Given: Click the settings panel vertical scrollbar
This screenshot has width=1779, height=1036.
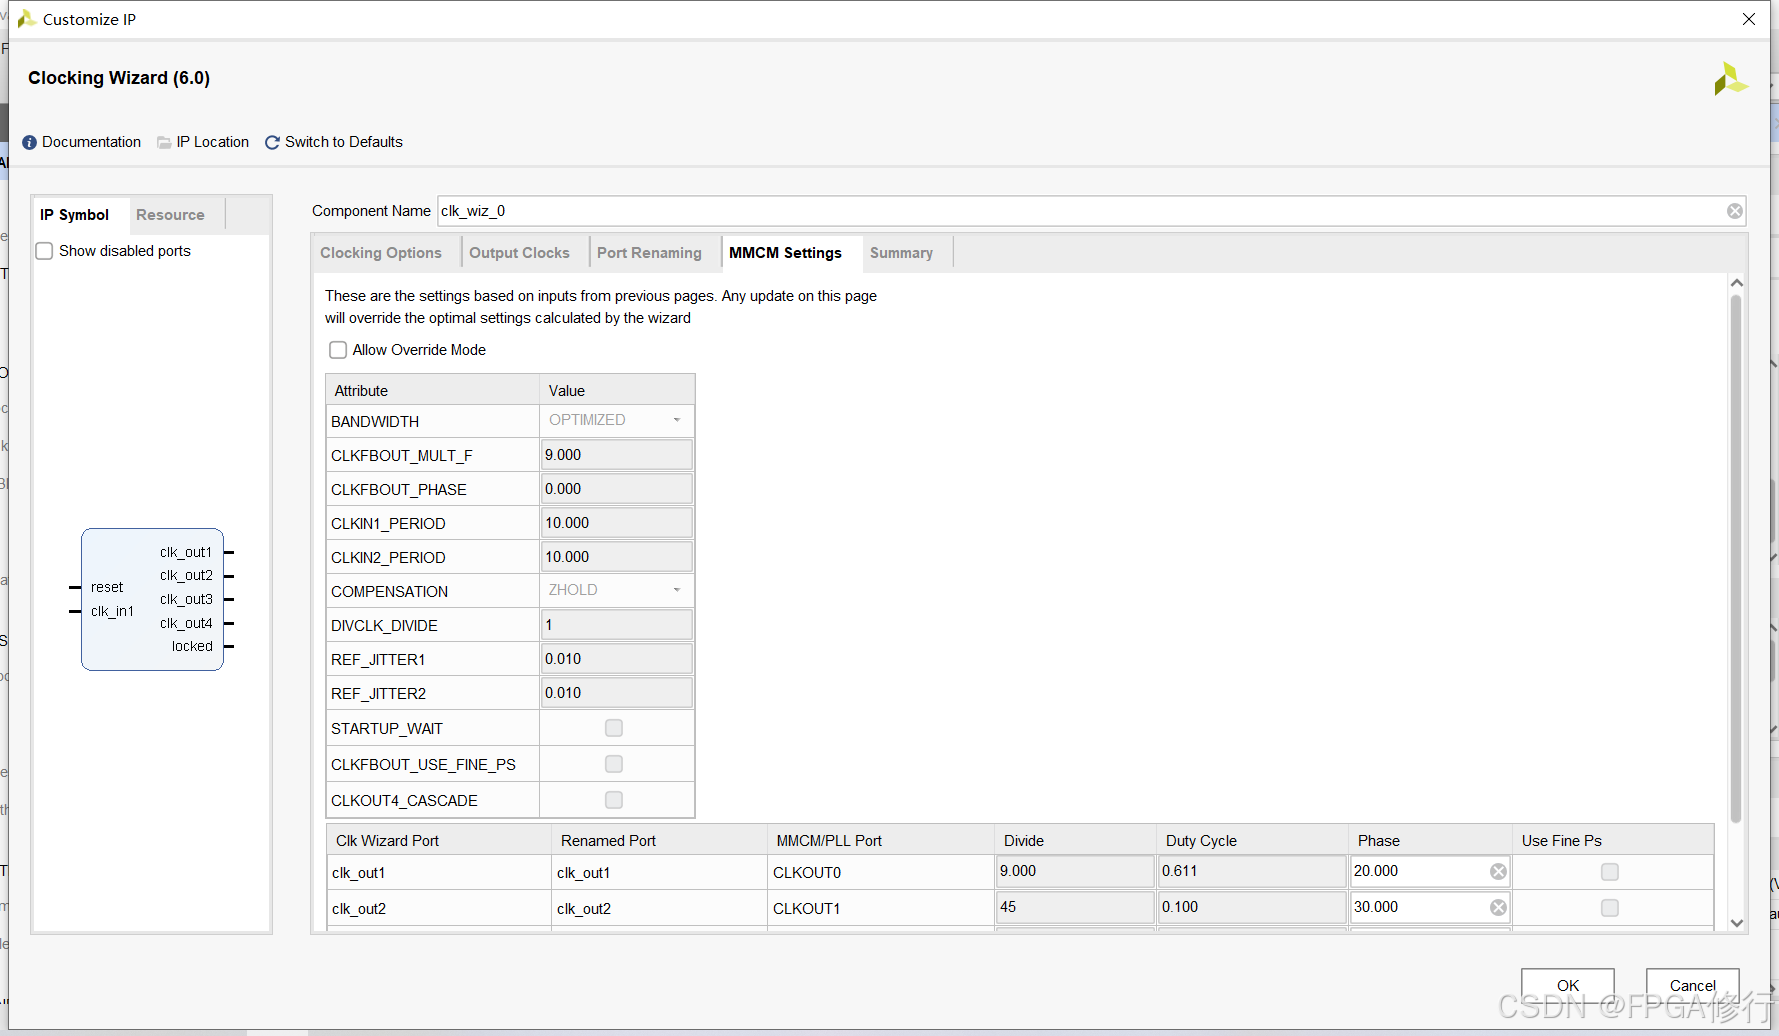Looking at the screenshot, I should [x=1736, y=558].
